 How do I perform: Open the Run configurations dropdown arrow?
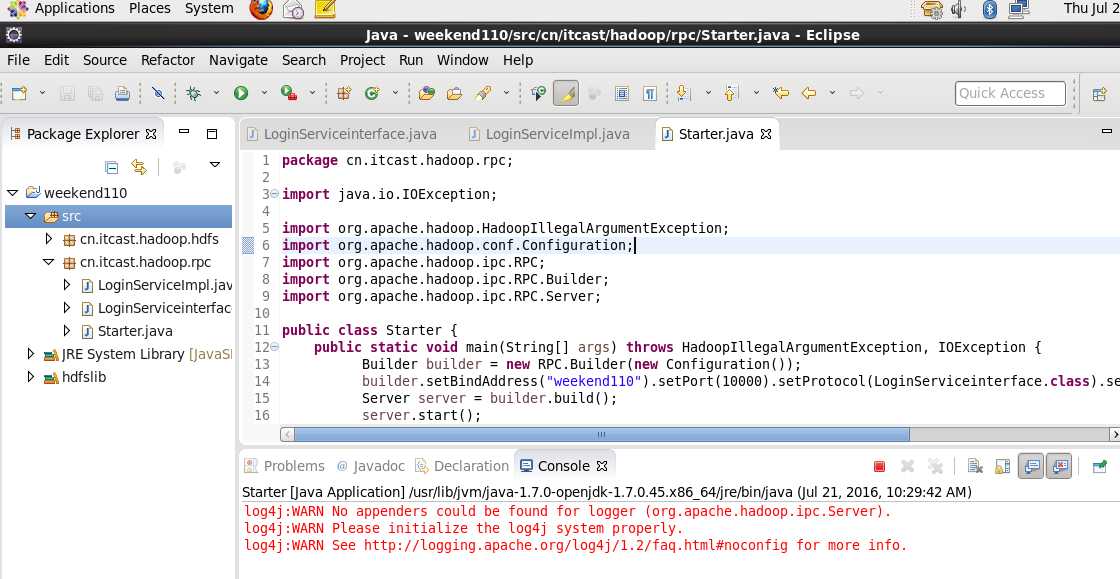pyautogui.click(x=264, y=93)
